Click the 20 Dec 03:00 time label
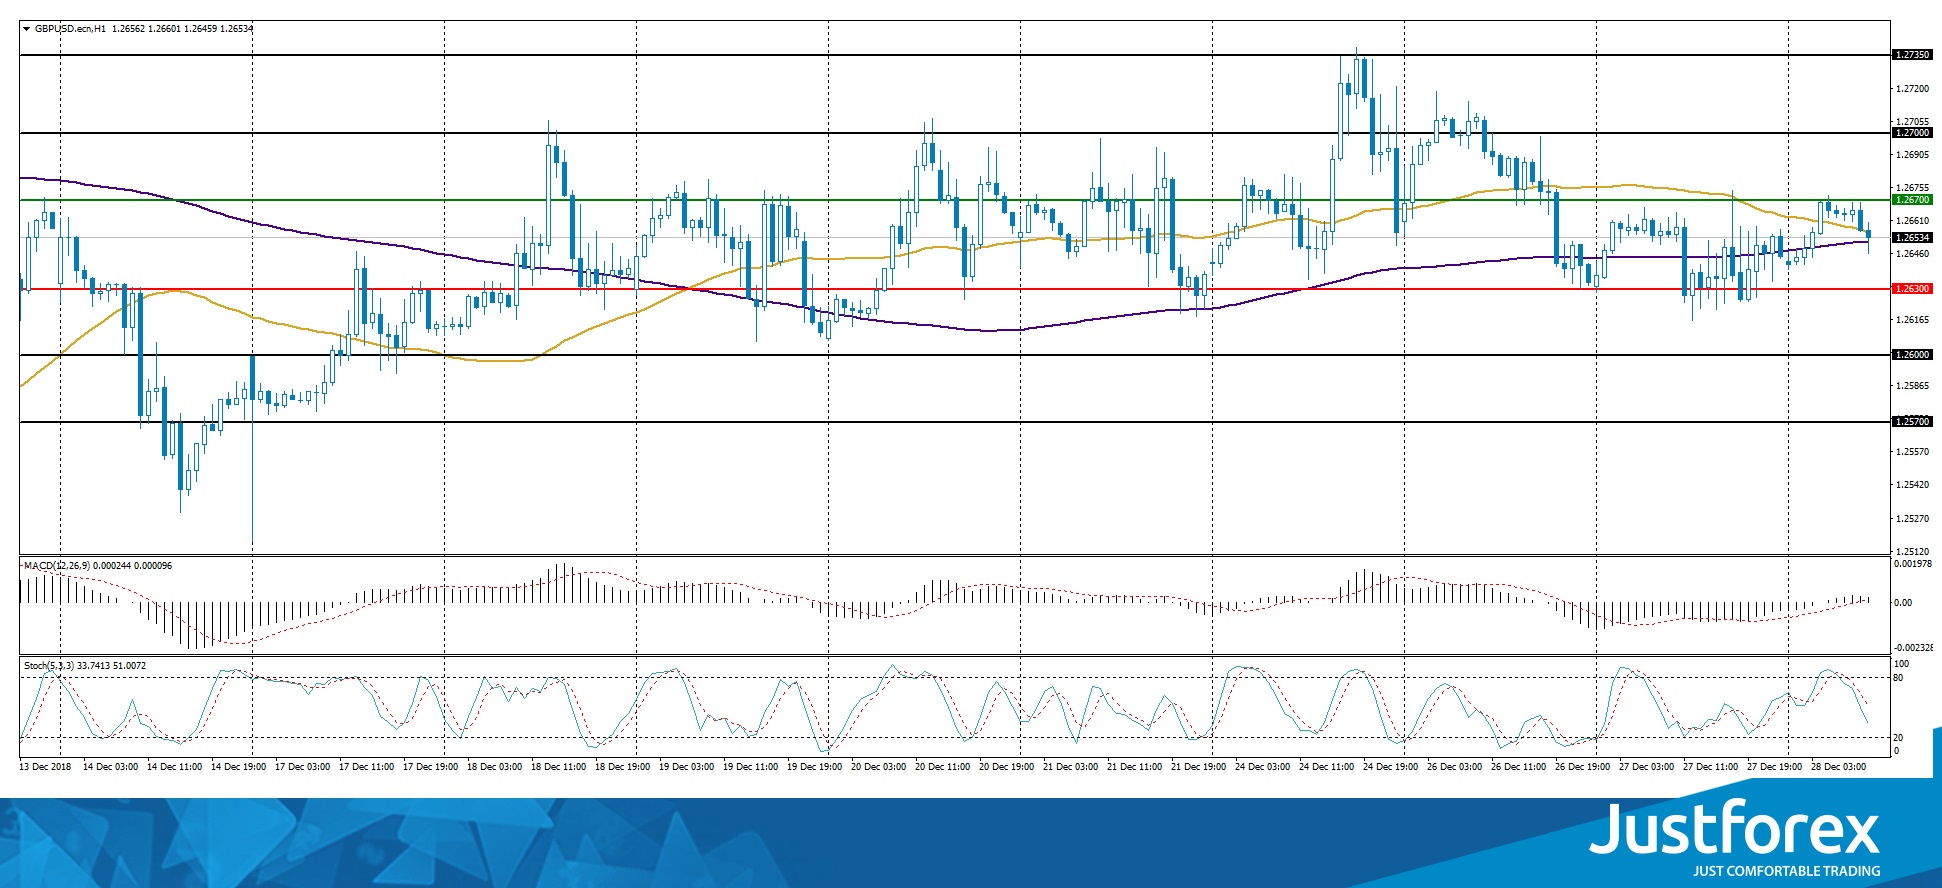This screenshot has width=1942, height=888. click(x=878, y=767)
